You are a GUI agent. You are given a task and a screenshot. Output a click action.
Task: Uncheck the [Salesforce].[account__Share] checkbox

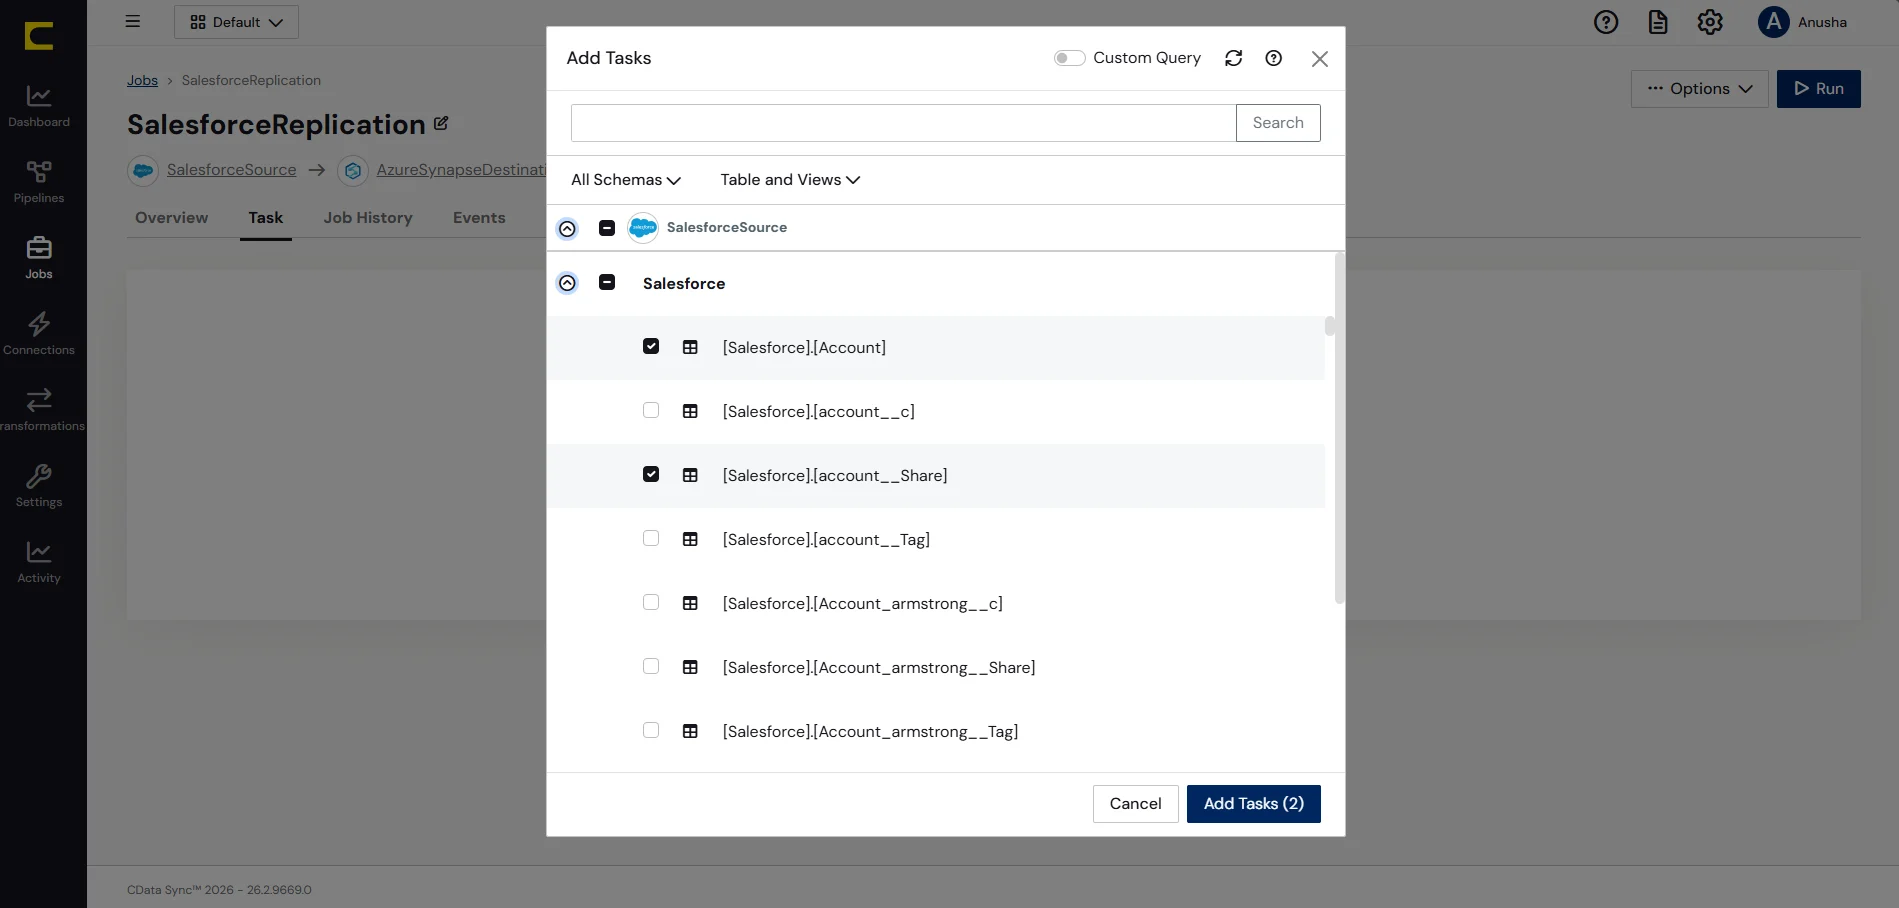(x=651, y=474)
